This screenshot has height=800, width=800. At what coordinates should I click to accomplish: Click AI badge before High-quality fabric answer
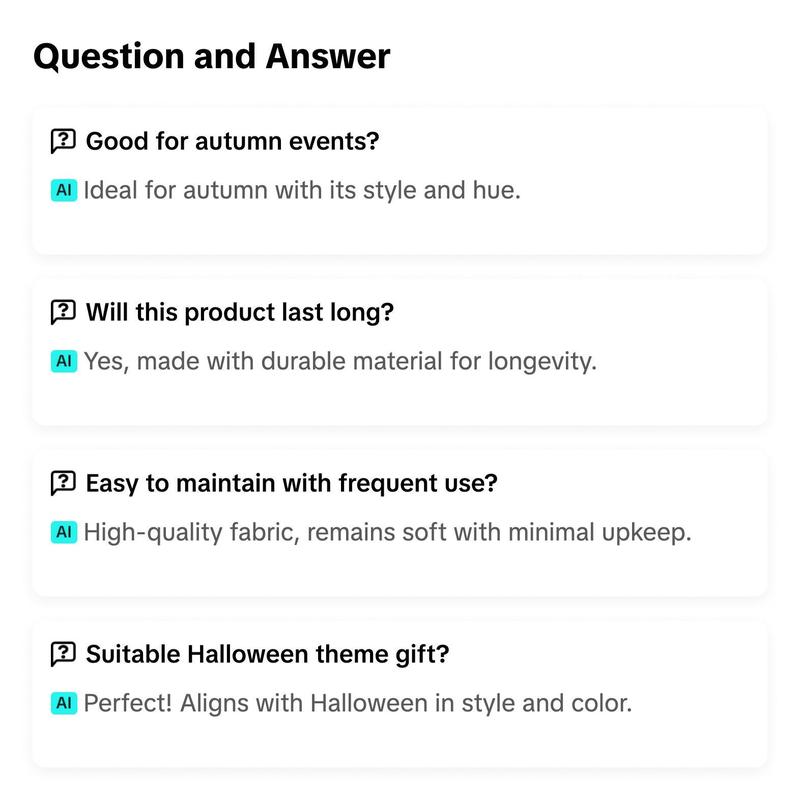64,532
